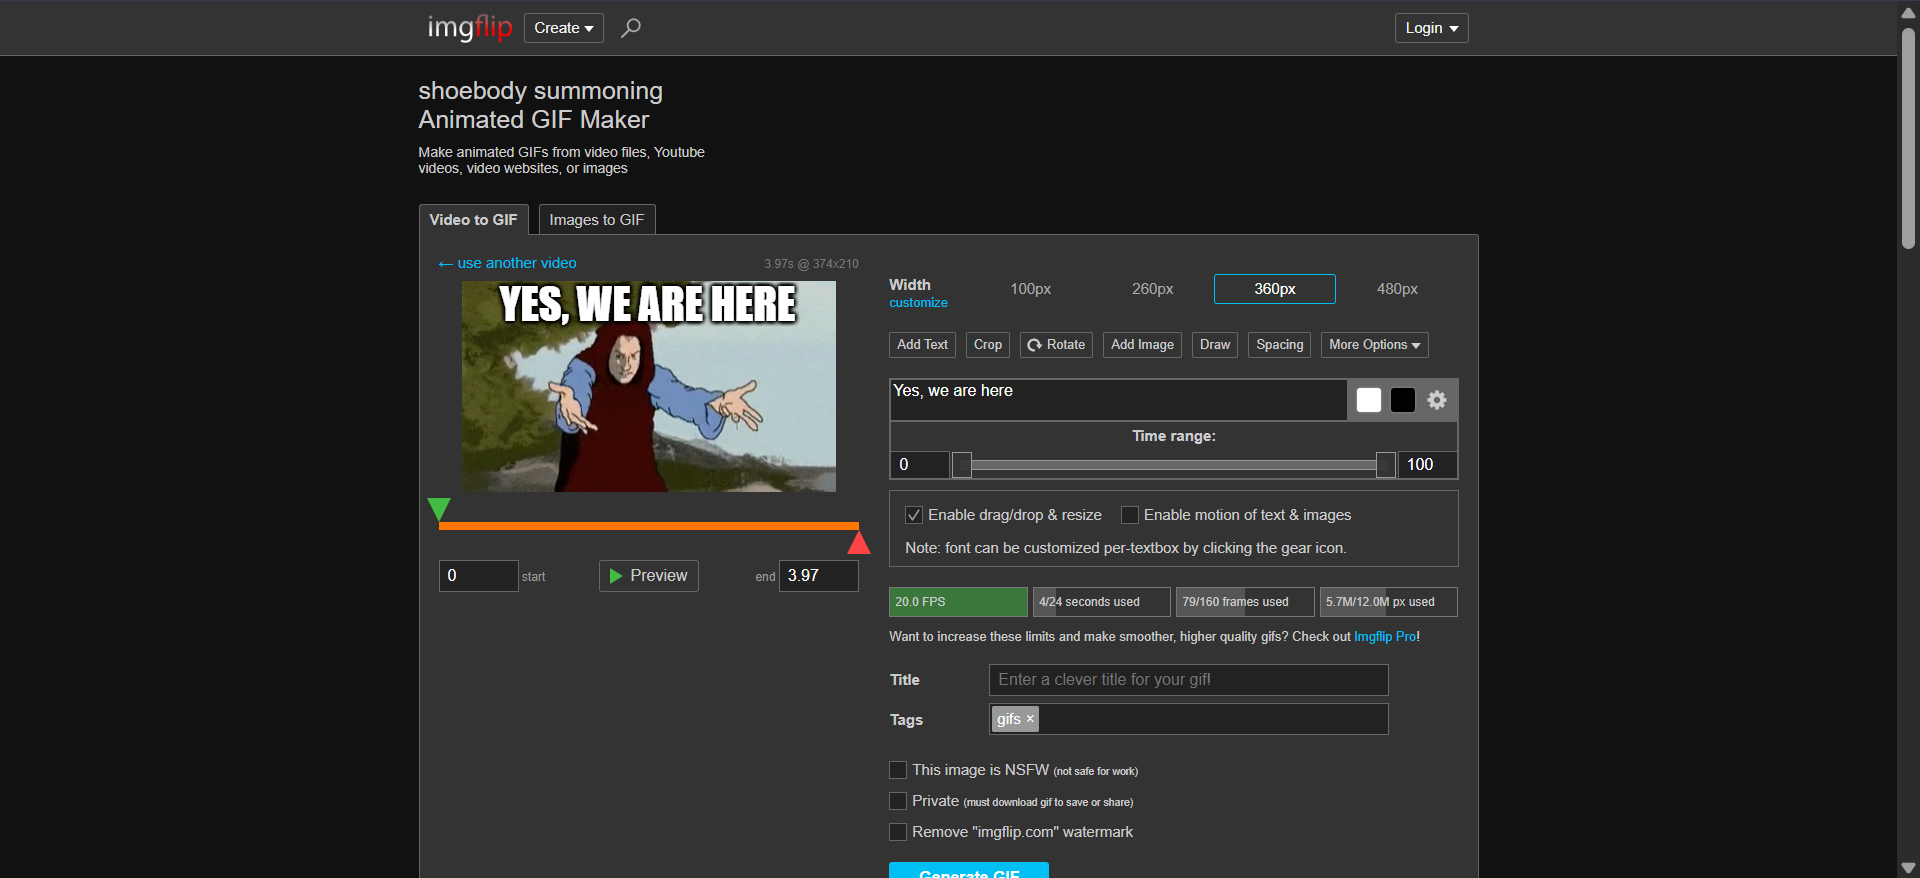Remove the gifs tag
The height and width of the screenshot is (878, 1920).
(1030, 719)
